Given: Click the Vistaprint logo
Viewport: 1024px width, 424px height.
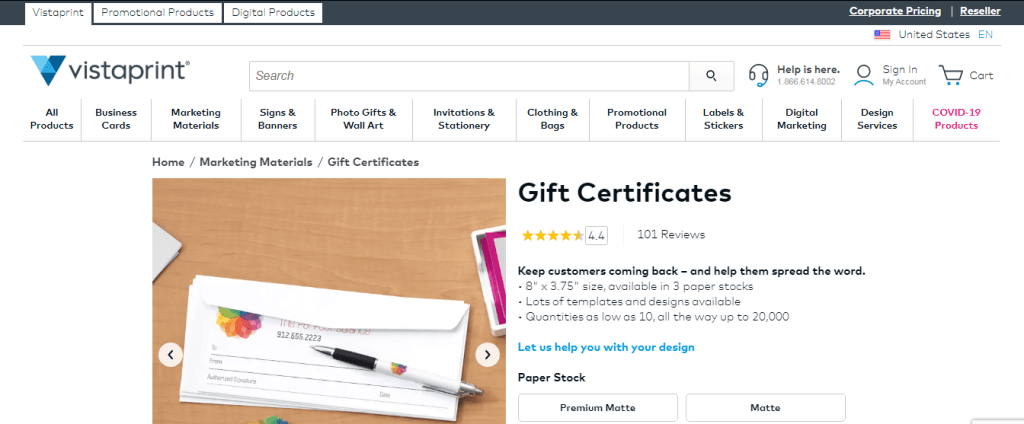Looking at the screenshot, I should pos(110,71).
